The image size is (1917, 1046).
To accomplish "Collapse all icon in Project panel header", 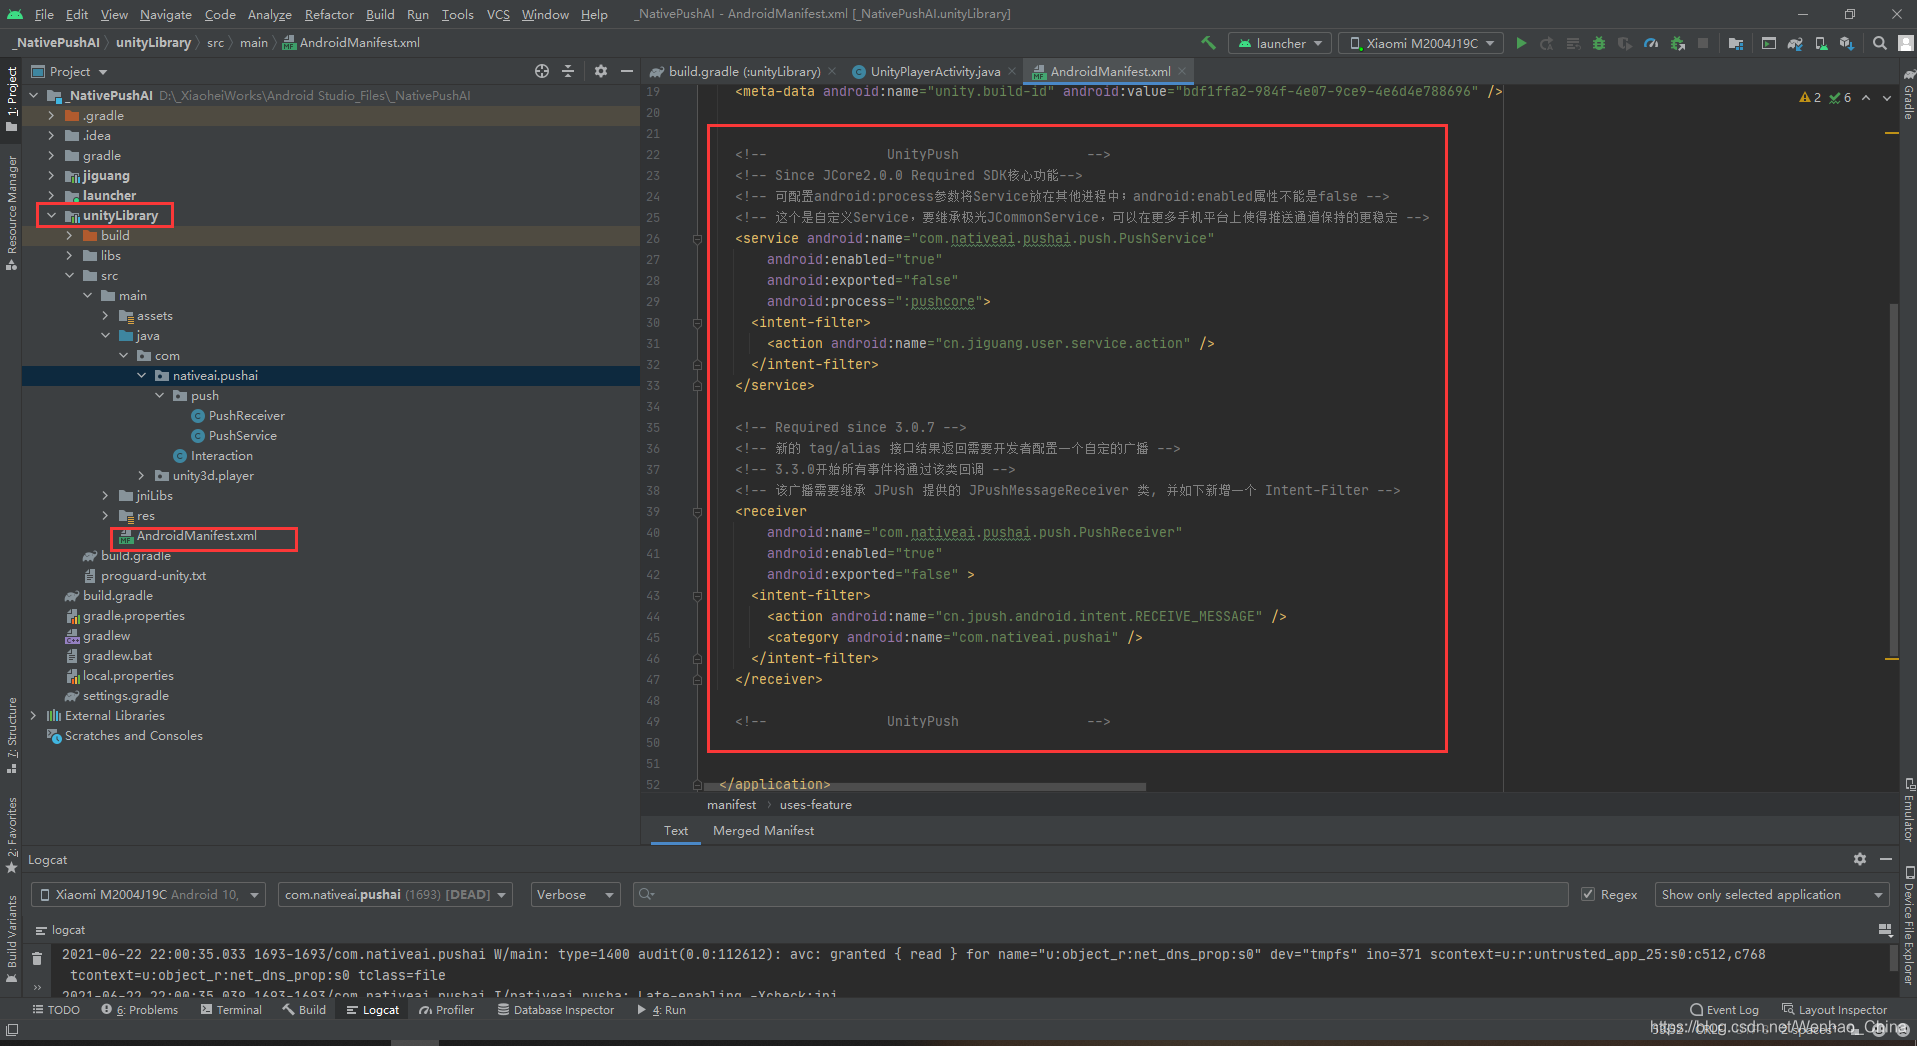I will pyautogui.click(x=568, y=71).
